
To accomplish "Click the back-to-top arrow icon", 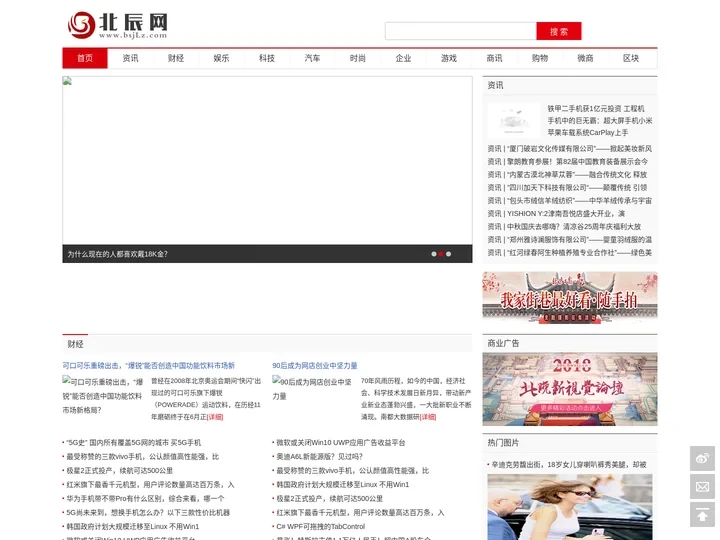I will (702, 515).
